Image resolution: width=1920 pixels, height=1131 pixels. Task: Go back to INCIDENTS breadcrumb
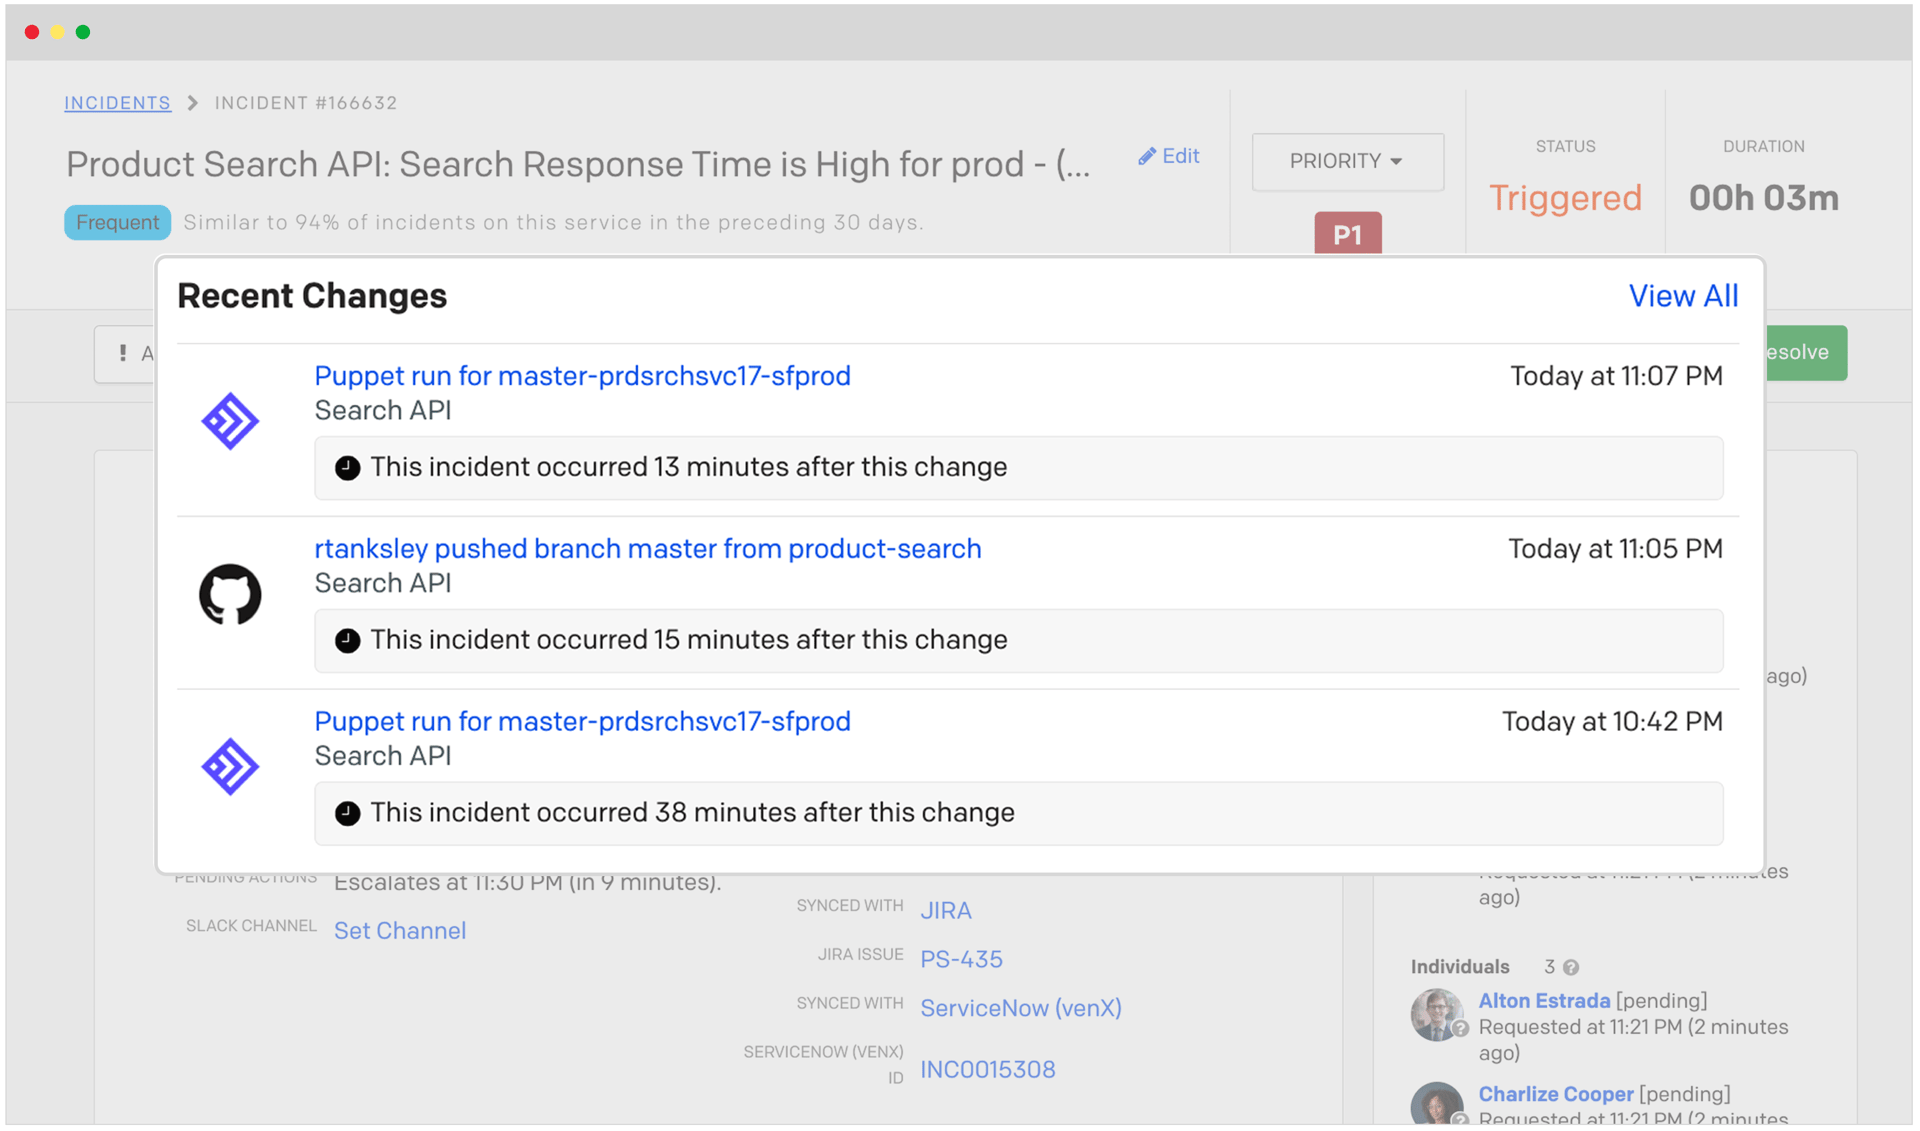(117, 103)
